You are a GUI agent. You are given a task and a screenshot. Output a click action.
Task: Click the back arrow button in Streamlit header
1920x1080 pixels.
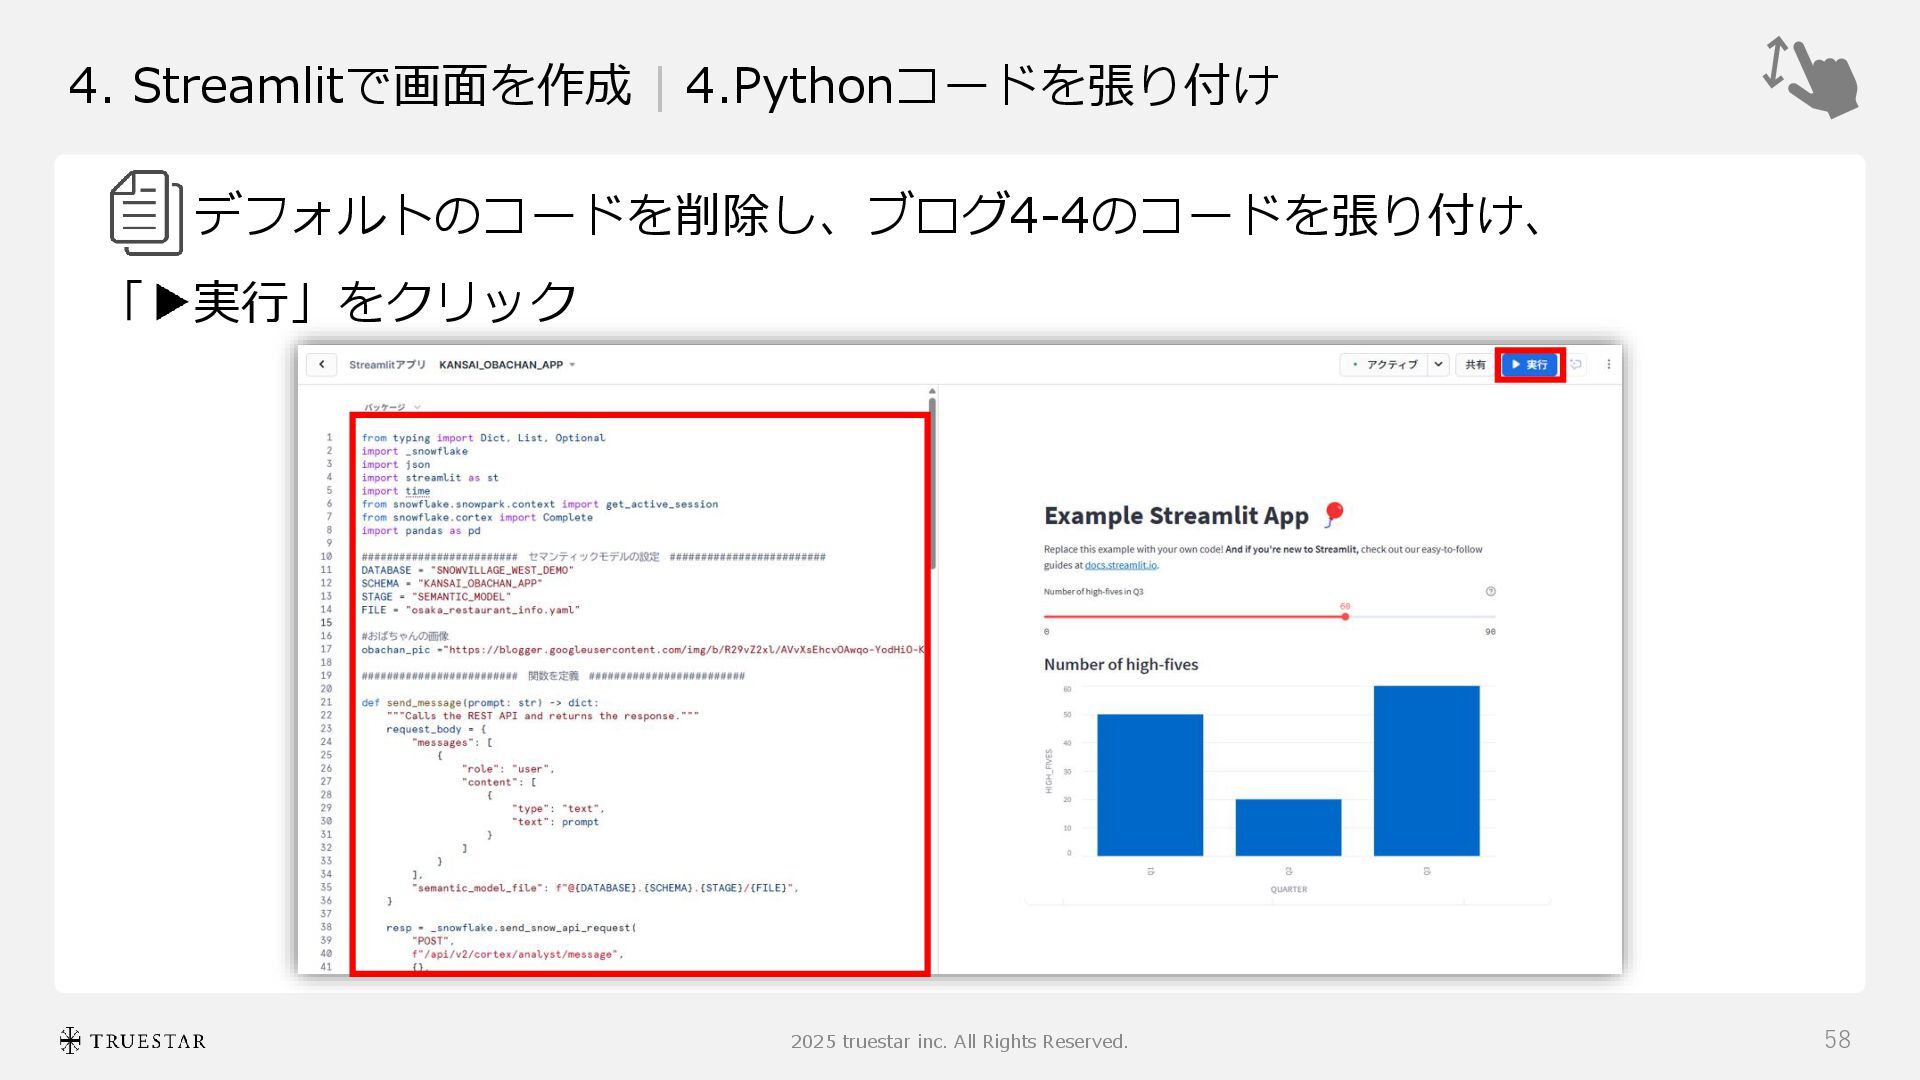coord(321,364)
